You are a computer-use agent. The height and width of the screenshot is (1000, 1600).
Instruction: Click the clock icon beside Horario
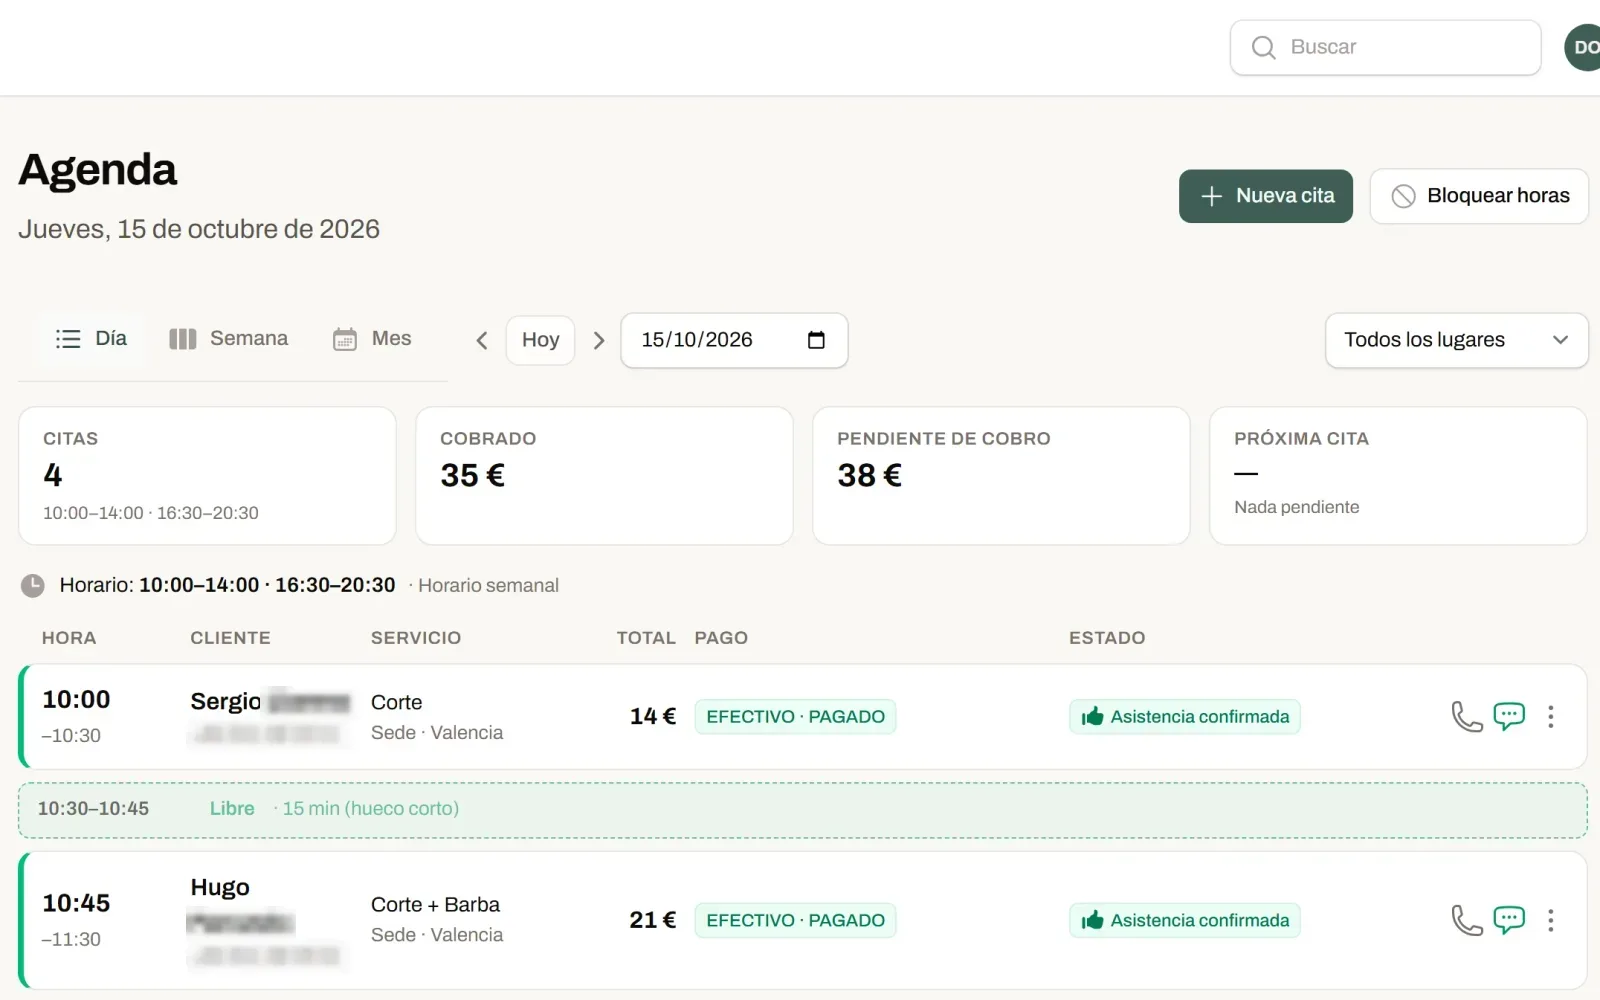point(33,585)
